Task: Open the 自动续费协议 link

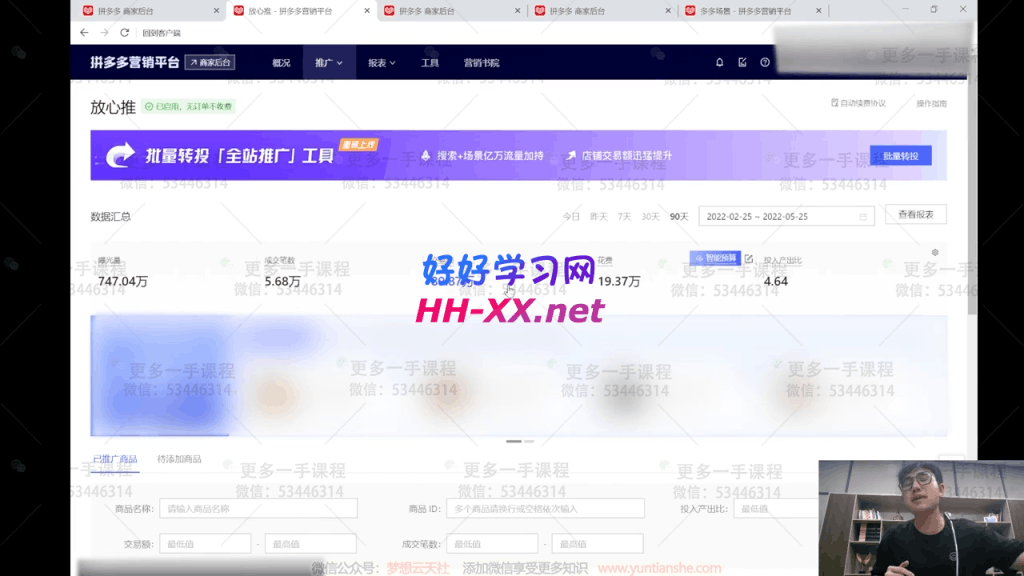Action: (858, 103)
